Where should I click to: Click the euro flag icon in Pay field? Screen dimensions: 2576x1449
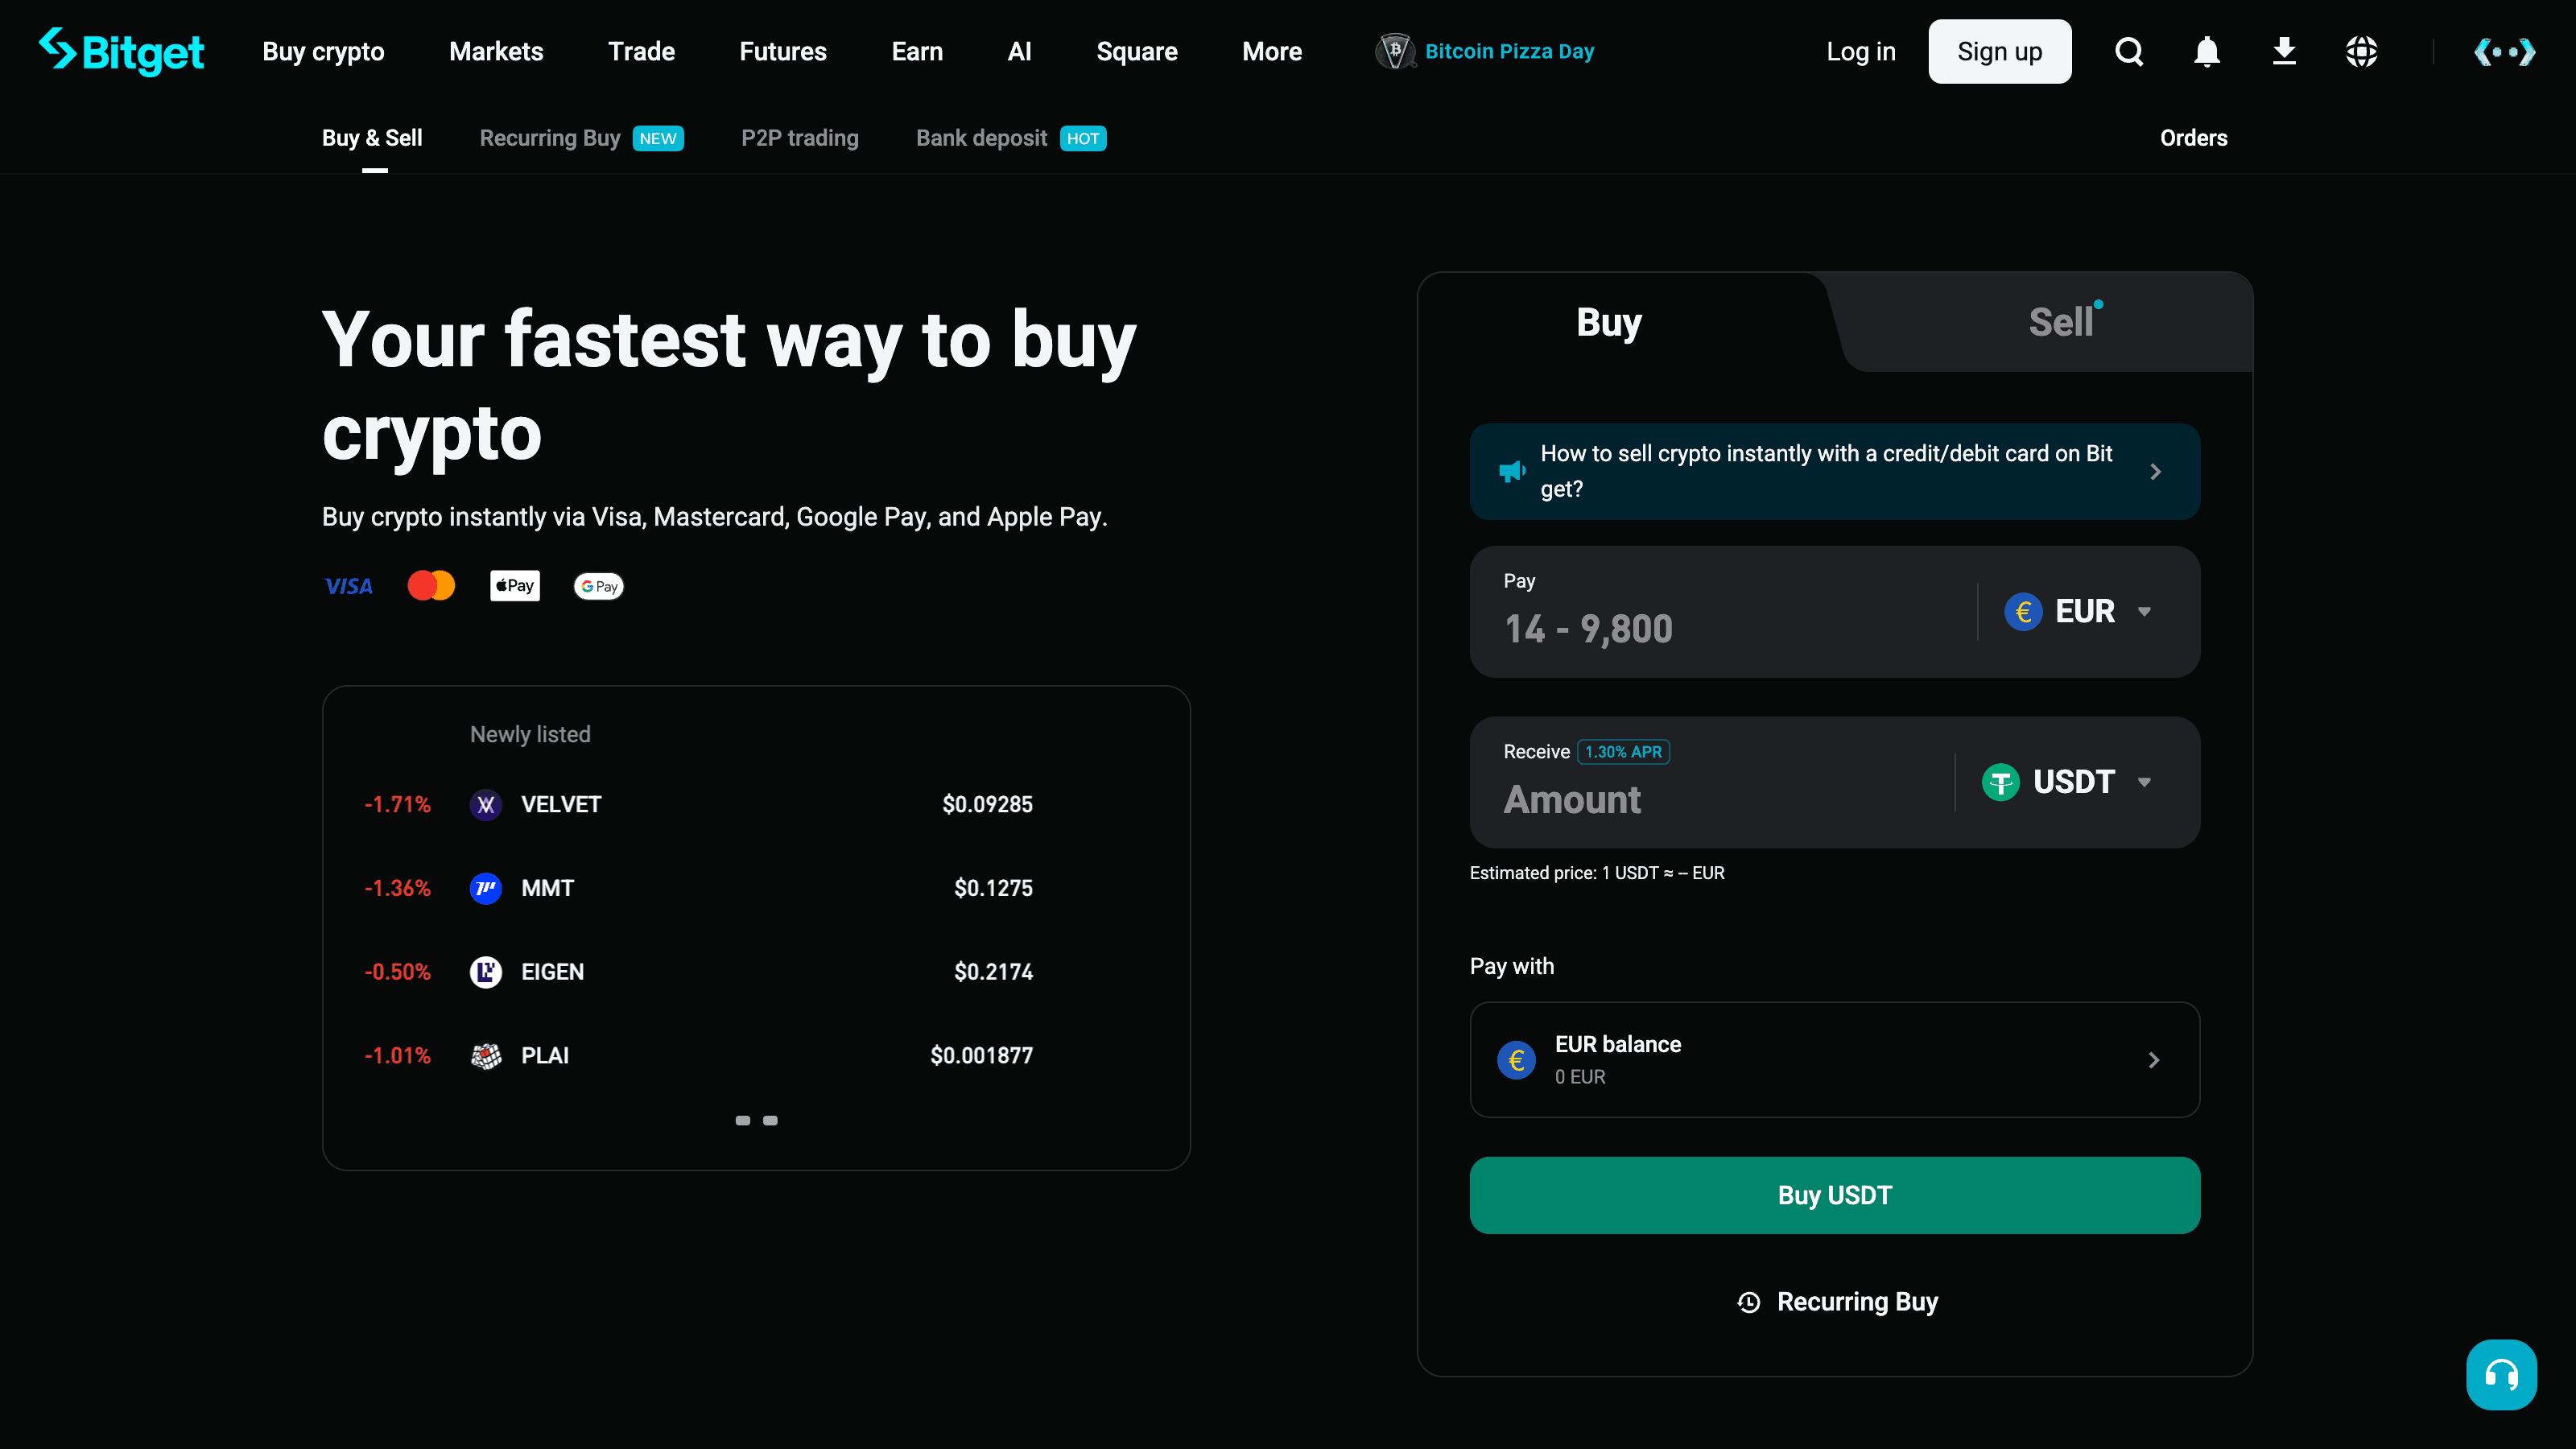2023,611
